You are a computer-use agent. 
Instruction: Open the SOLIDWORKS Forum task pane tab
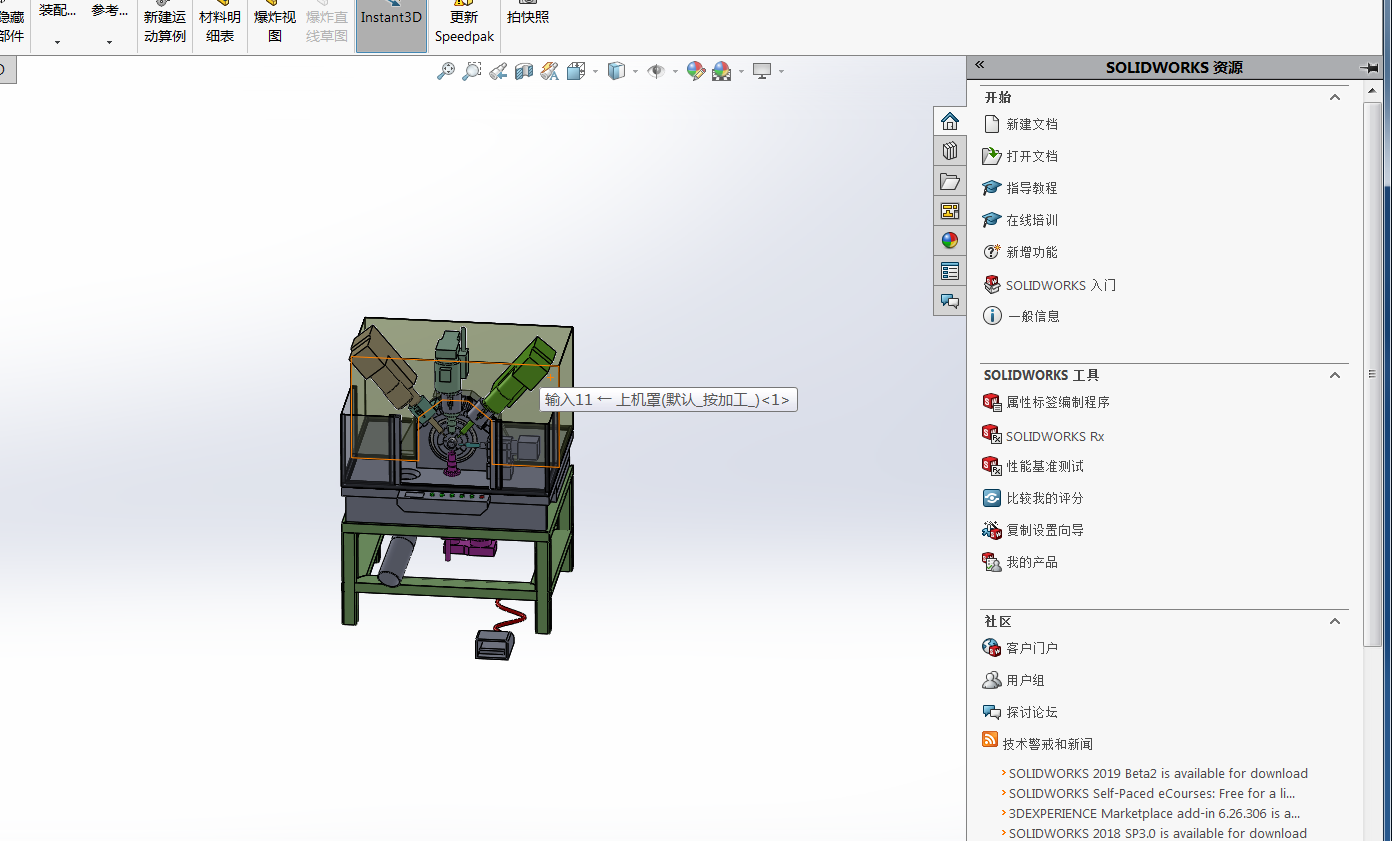pos(949,300)
